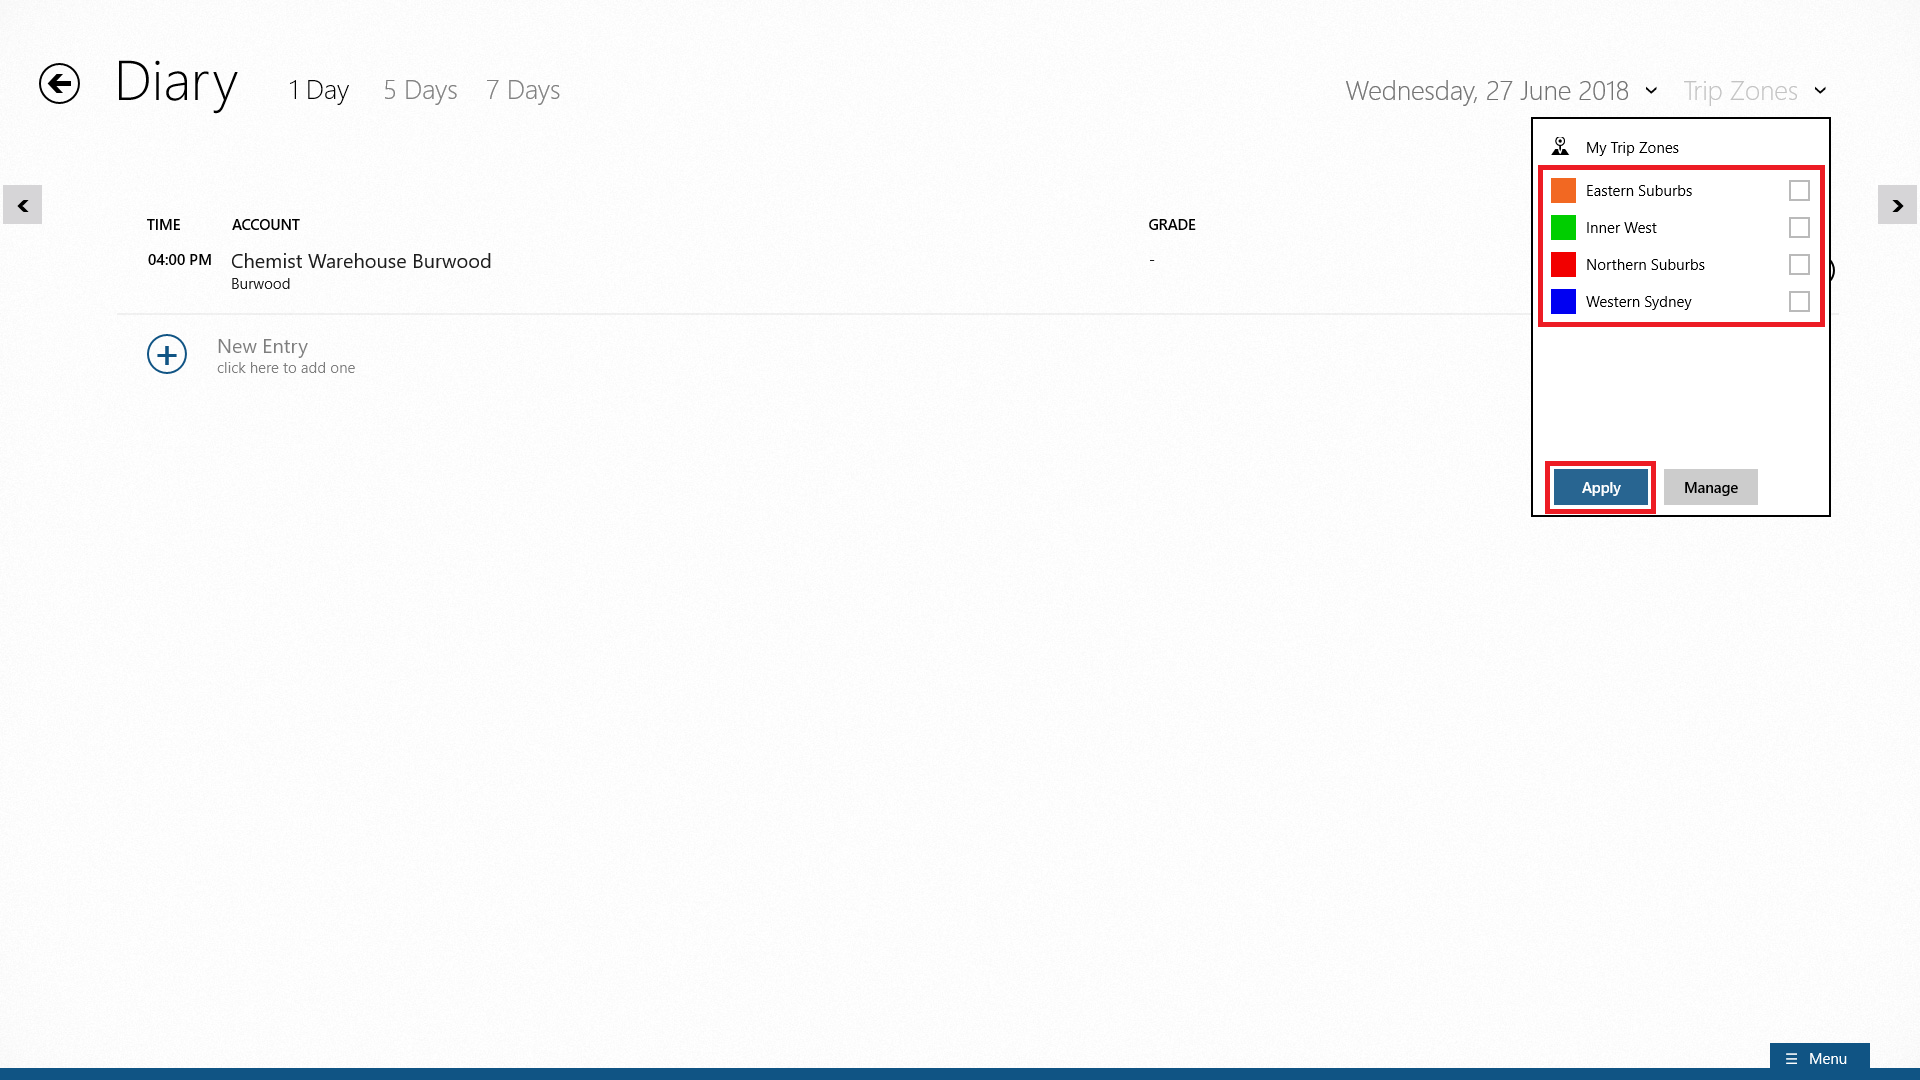Enable the Northern Suburbs checkbox
Image resolution: width=1920 pixels, height=1080 pixels.
point(1799,265)
